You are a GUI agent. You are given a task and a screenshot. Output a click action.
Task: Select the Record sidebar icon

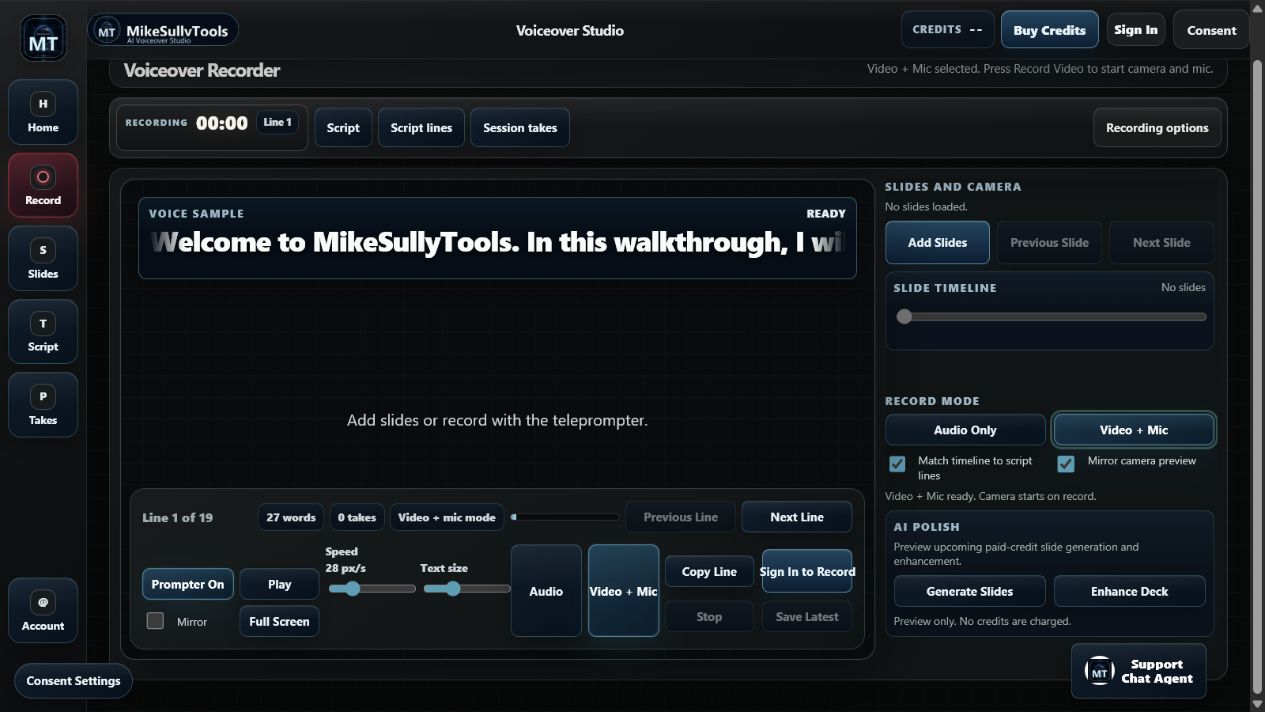click(x=43, y=185)
